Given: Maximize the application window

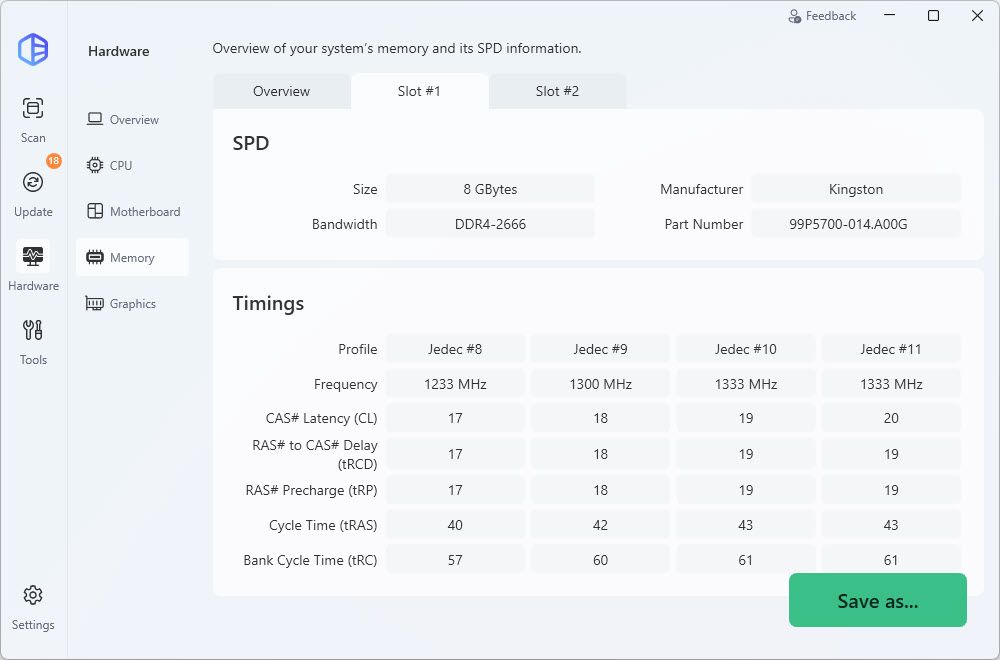Looking at the screenshot, I should coord(933,16).
